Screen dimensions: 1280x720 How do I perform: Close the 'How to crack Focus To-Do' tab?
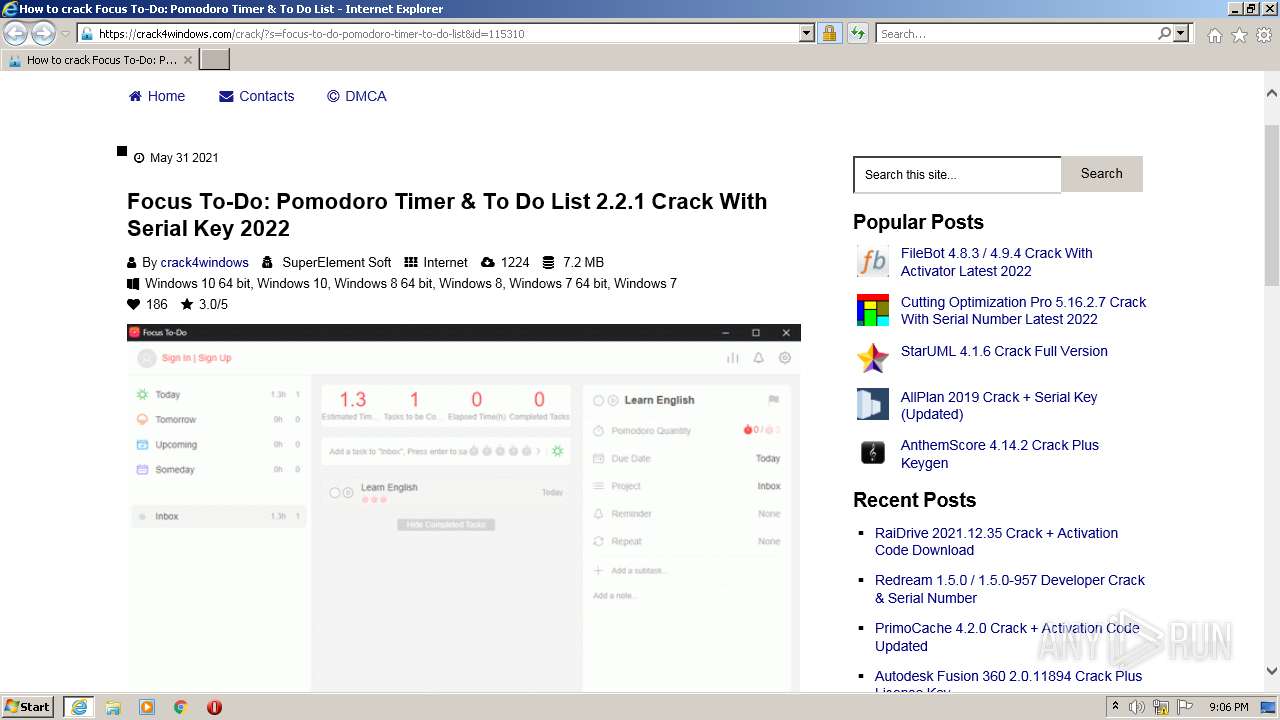coord(188,60)
